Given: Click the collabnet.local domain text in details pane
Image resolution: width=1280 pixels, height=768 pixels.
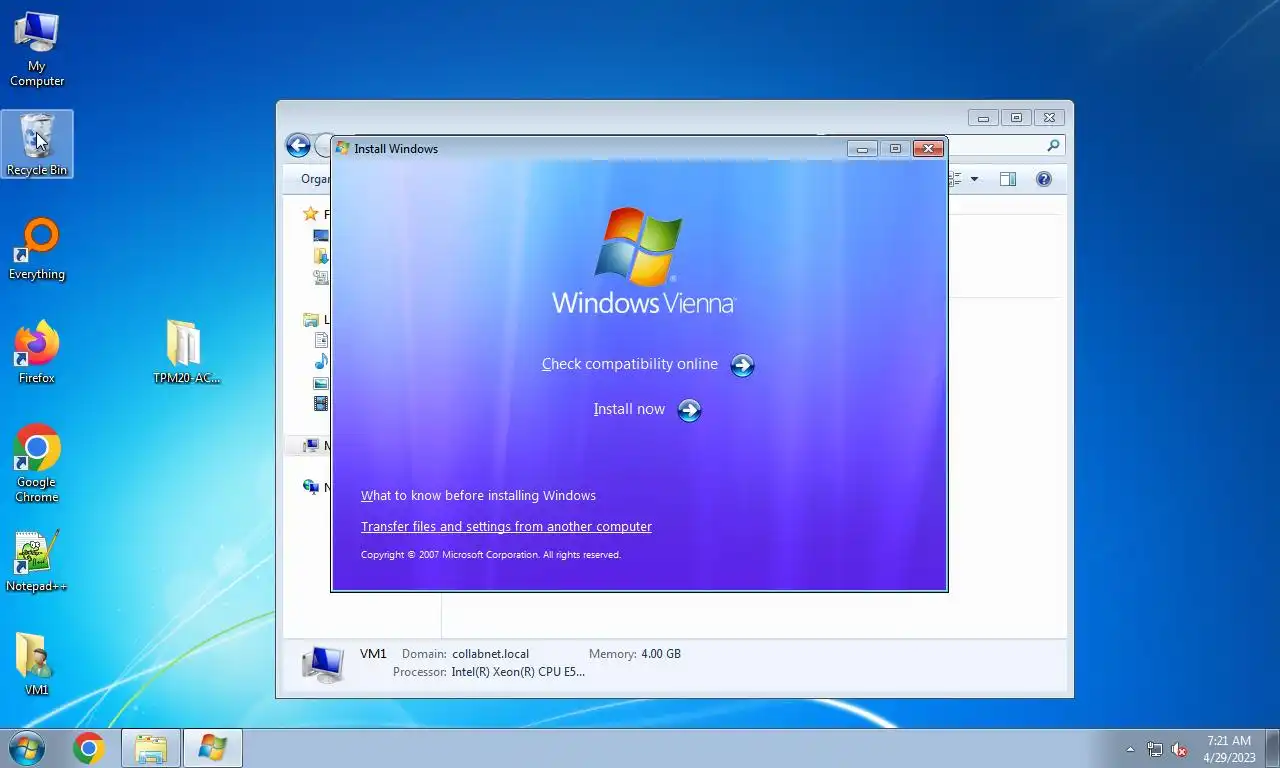Looking at the screenshot, I should click(x=490, y=654).
